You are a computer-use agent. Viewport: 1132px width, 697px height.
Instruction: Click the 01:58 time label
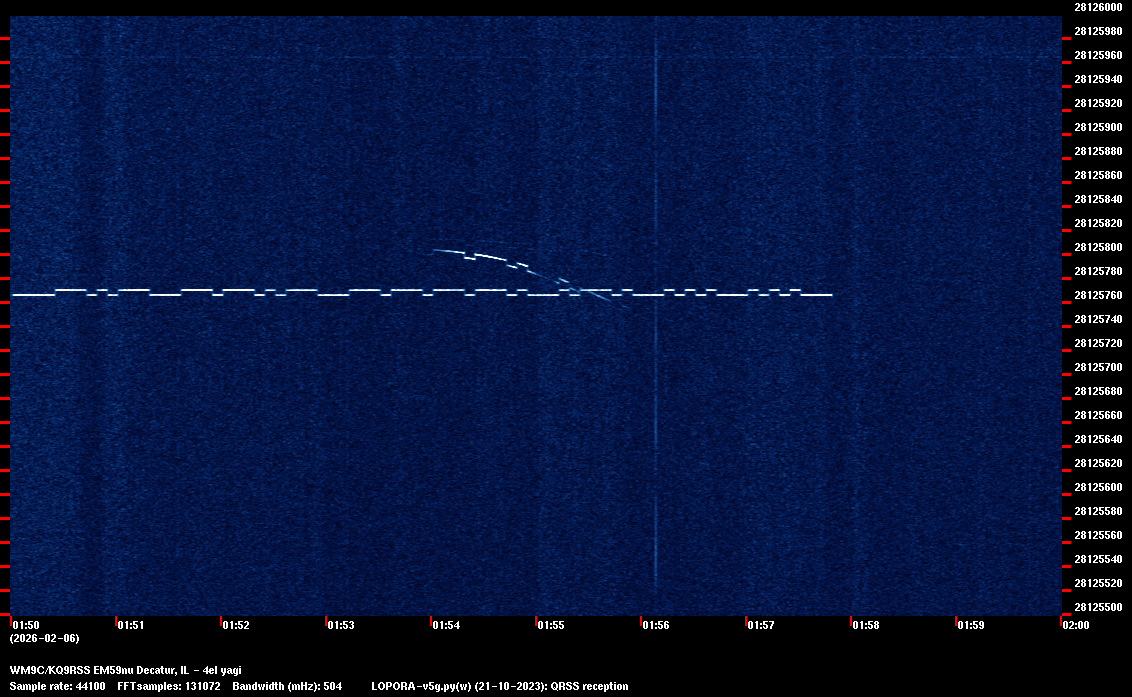coord(865,625)
